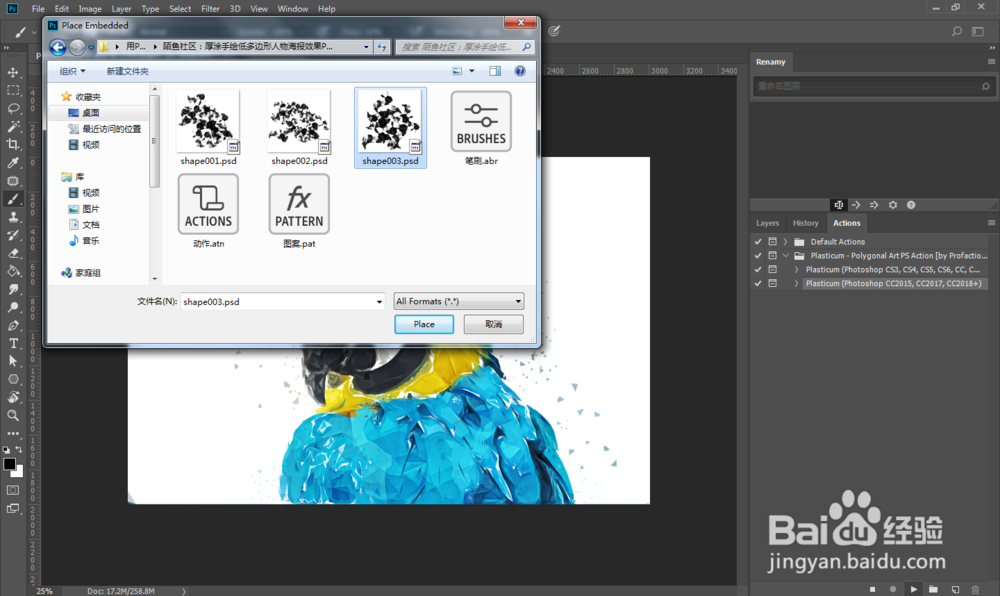Open the Layer menu
This screenshot has width=1000, height=596.
tap(121, 9)
